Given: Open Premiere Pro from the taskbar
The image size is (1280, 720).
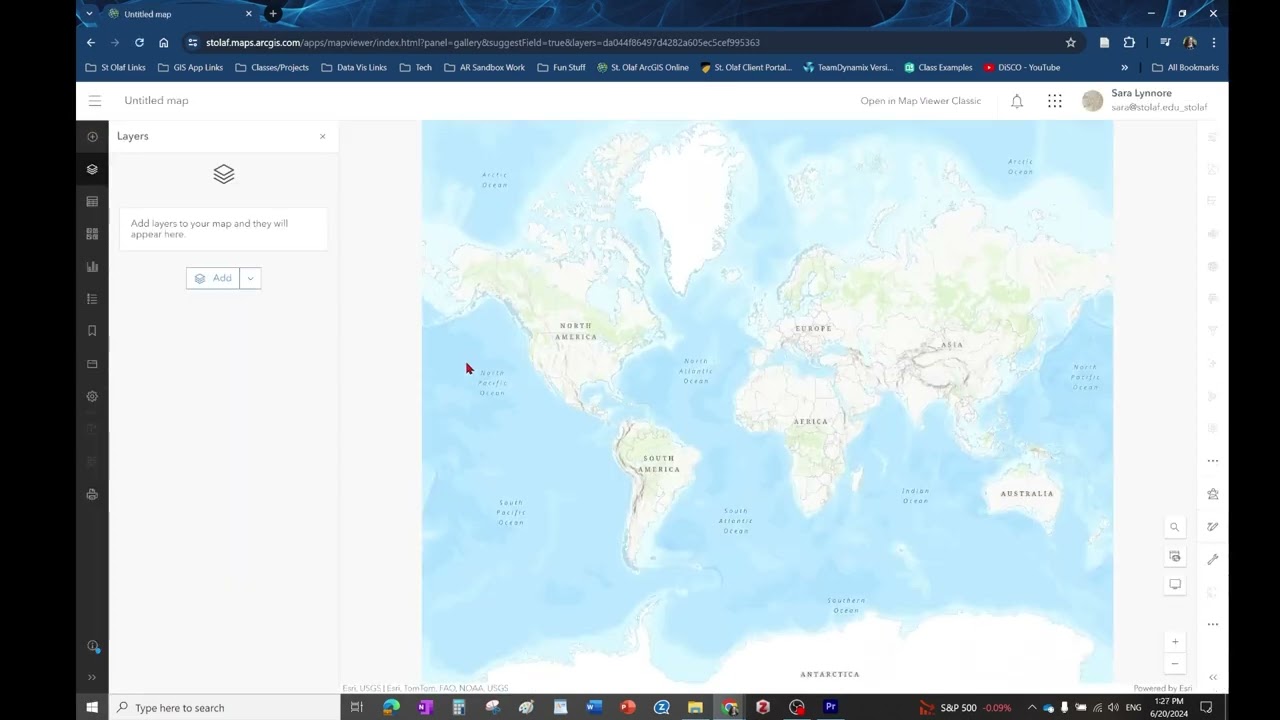Looking at the screenshot, I should tap(830, 707).
